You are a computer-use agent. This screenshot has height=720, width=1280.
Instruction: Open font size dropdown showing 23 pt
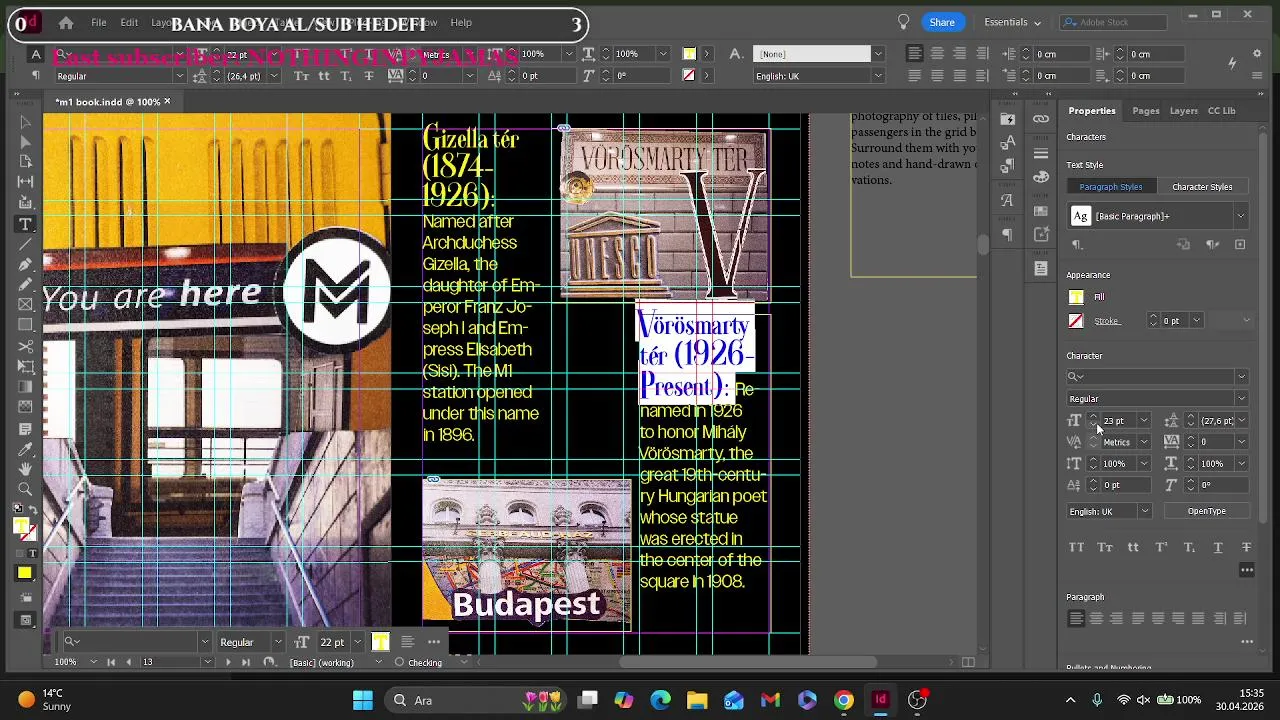pos(1144,421)
